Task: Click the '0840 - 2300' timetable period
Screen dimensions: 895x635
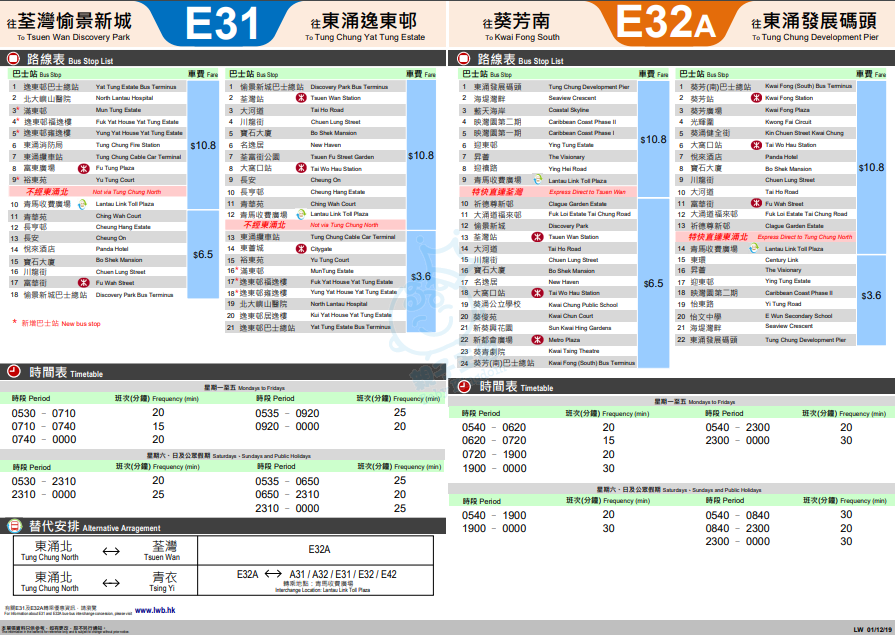Action: pos(737,528)
